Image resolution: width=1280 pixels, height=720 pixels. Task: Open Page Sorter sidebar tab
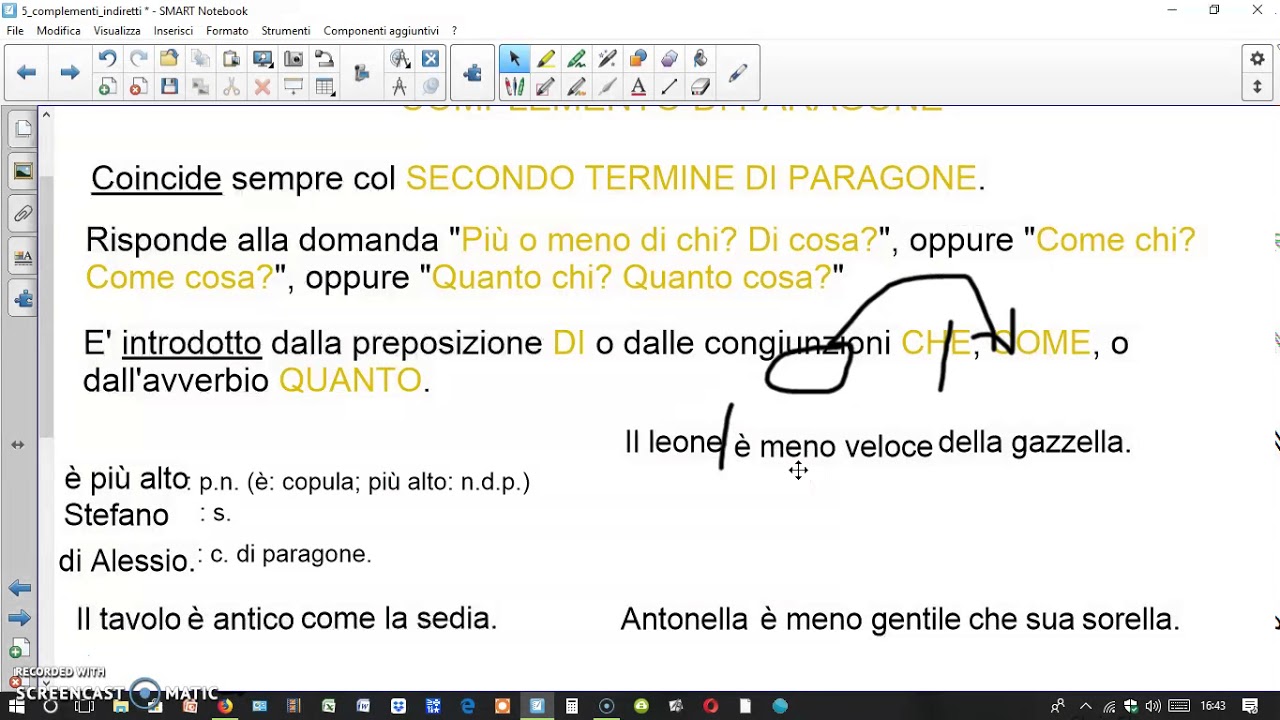(x=23, y=129)
